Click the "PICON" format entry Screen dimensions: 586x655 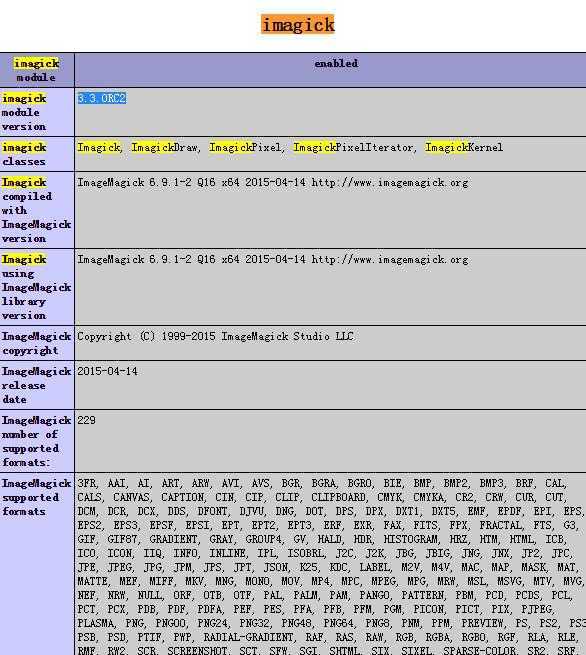click(x=428, y=609)
